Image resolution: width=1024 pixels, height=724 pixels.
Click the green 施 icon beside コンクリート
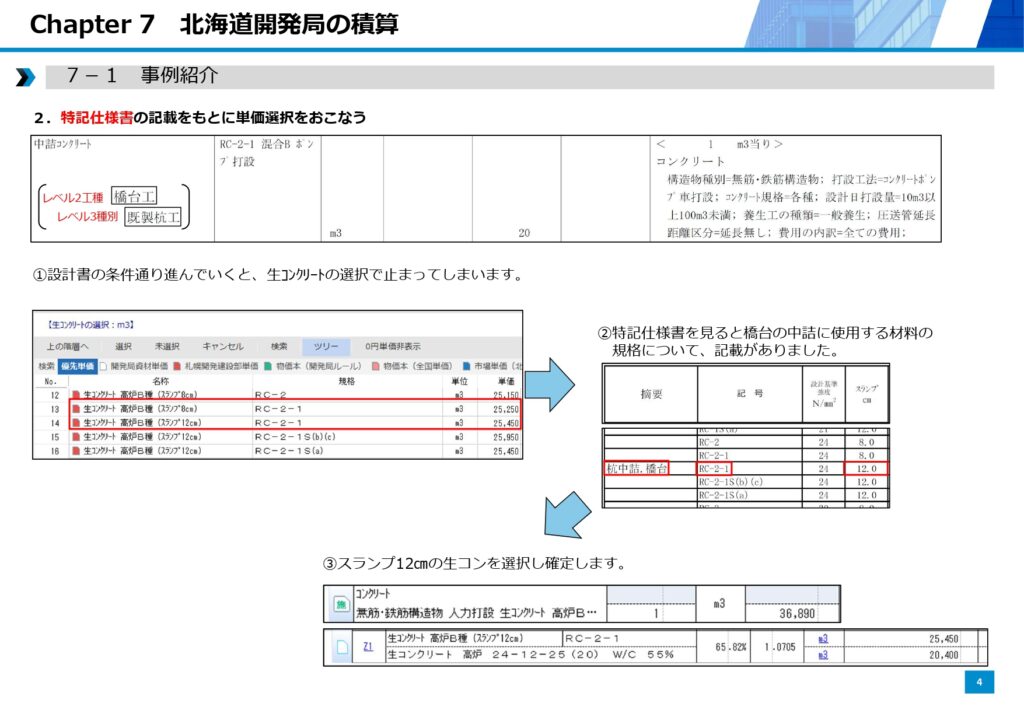(x=340, y=603)
